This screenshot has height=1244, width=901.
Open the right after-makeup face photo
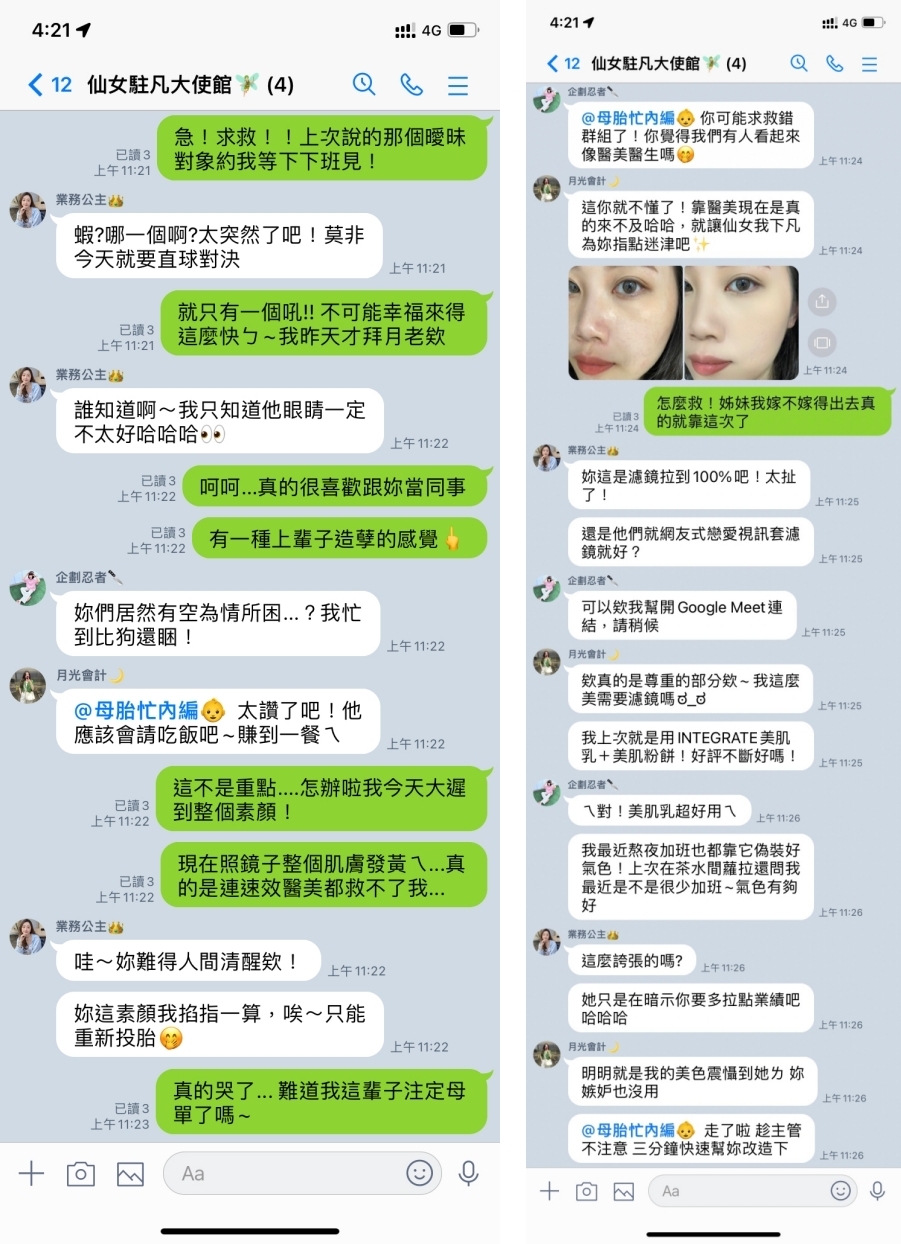coord(741,322)
